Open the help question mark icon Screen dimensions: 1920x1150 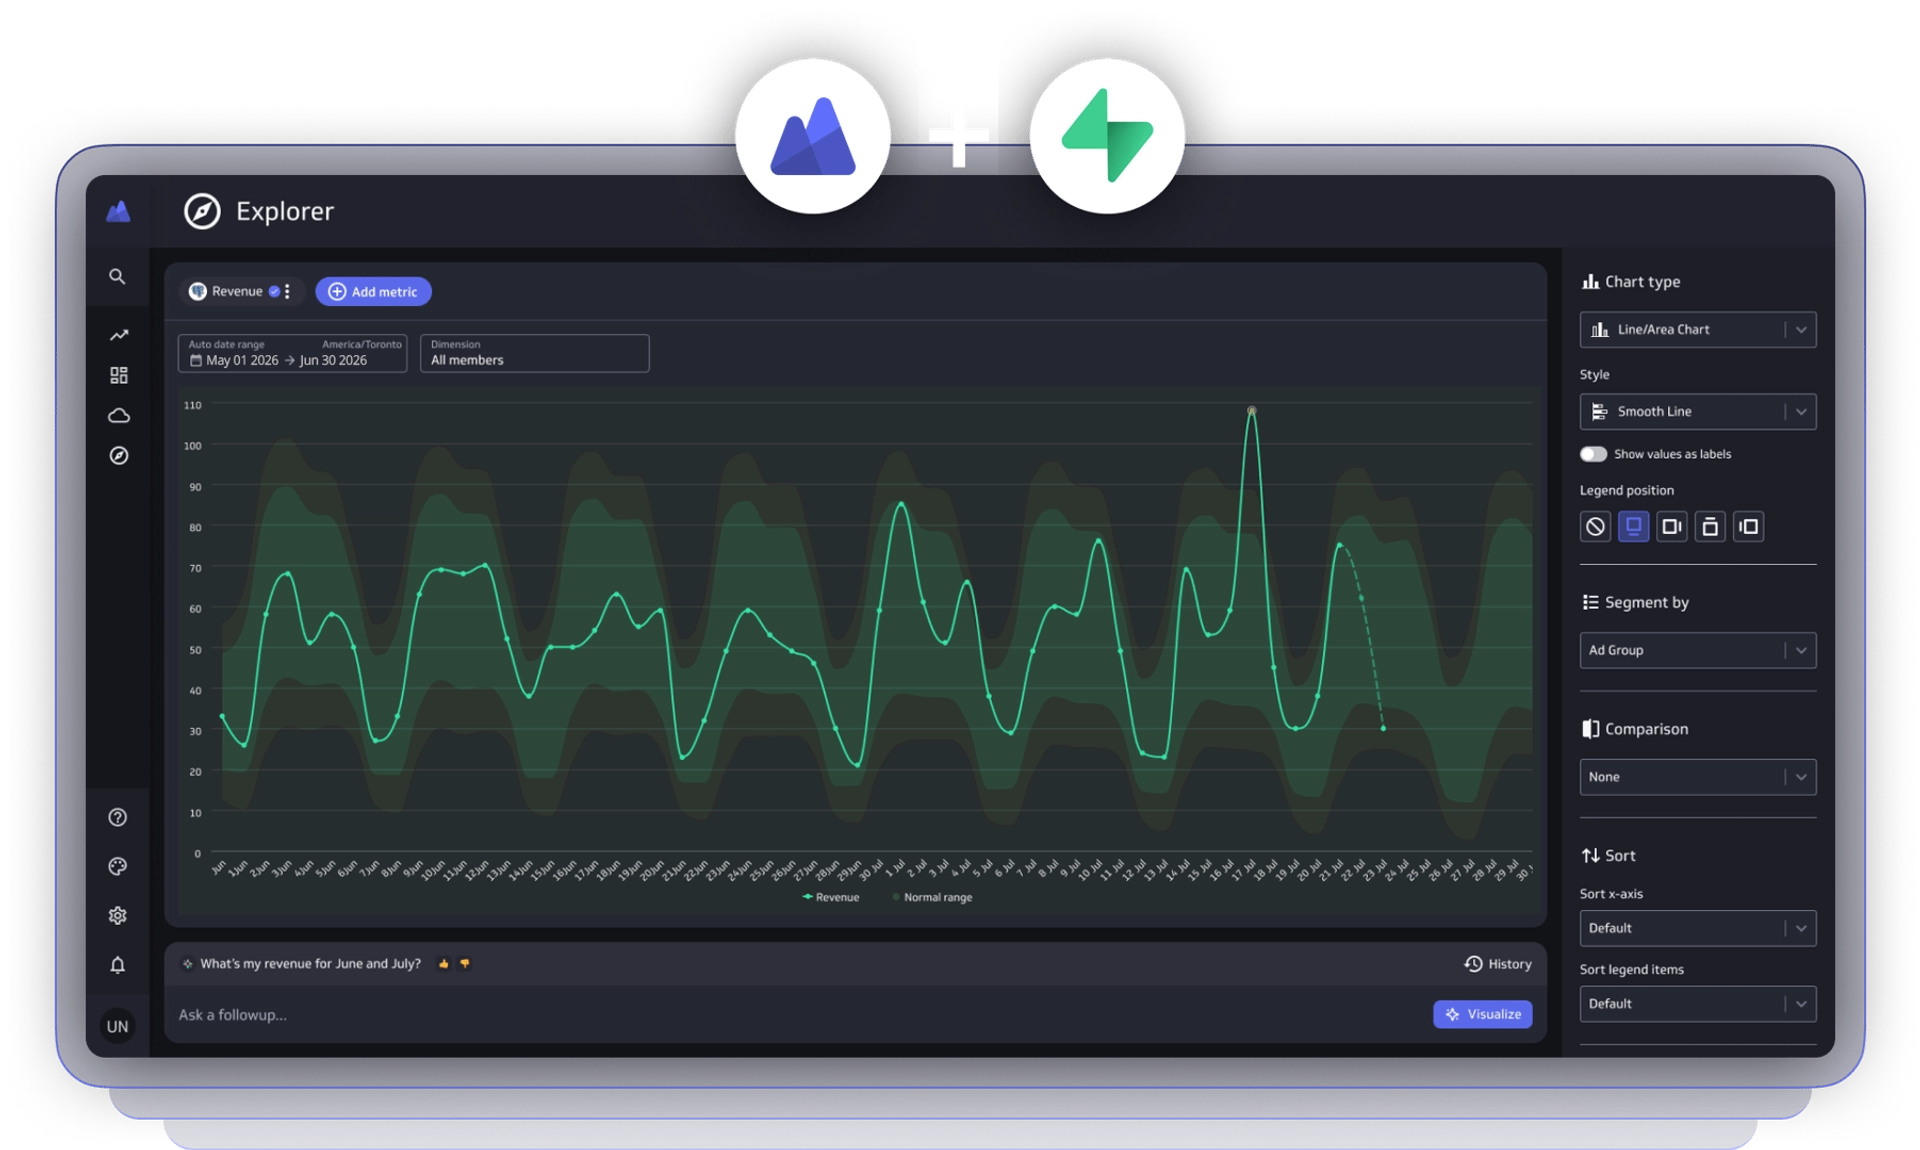[117, 817]
